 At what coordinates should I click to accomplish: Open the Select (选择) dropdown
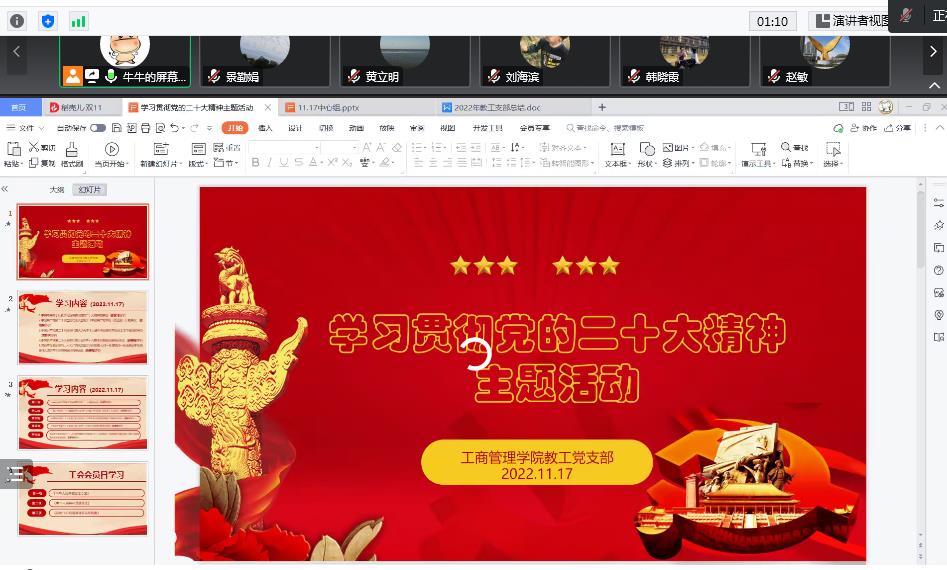832,163
